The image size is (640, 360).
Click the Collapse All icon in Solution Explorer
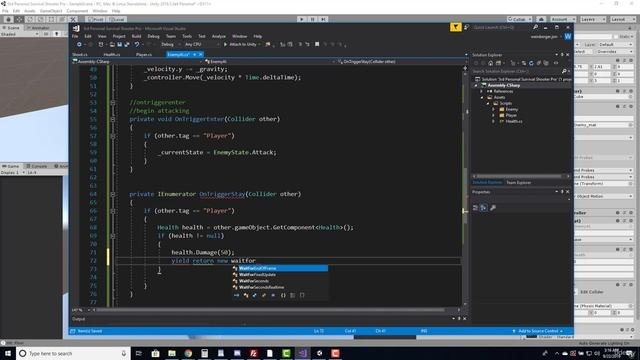tap(539, 63)
